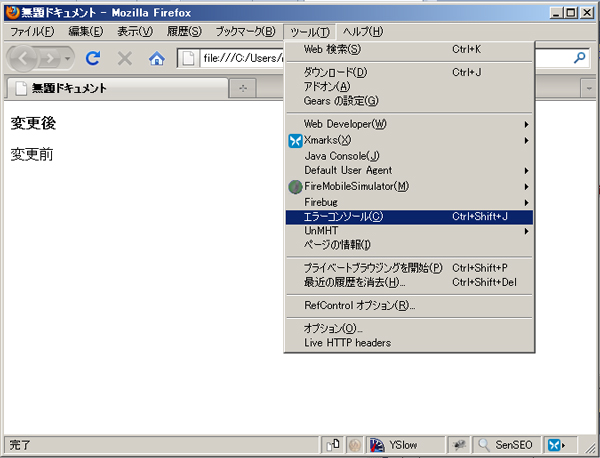Expand Web Developer(W) submenu arrow
Viewport: 600px width, 458px height.
point(527,124)
